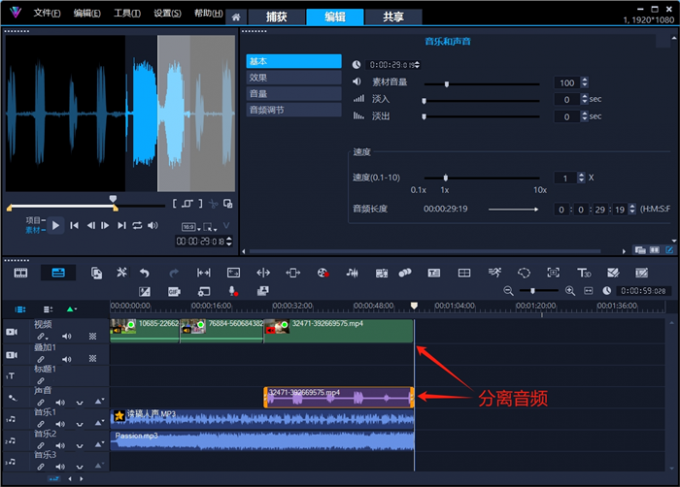Viewport: 680px width, 487px height.
Task: Click the preview timecode input field
Action: (x=203, y=241)
